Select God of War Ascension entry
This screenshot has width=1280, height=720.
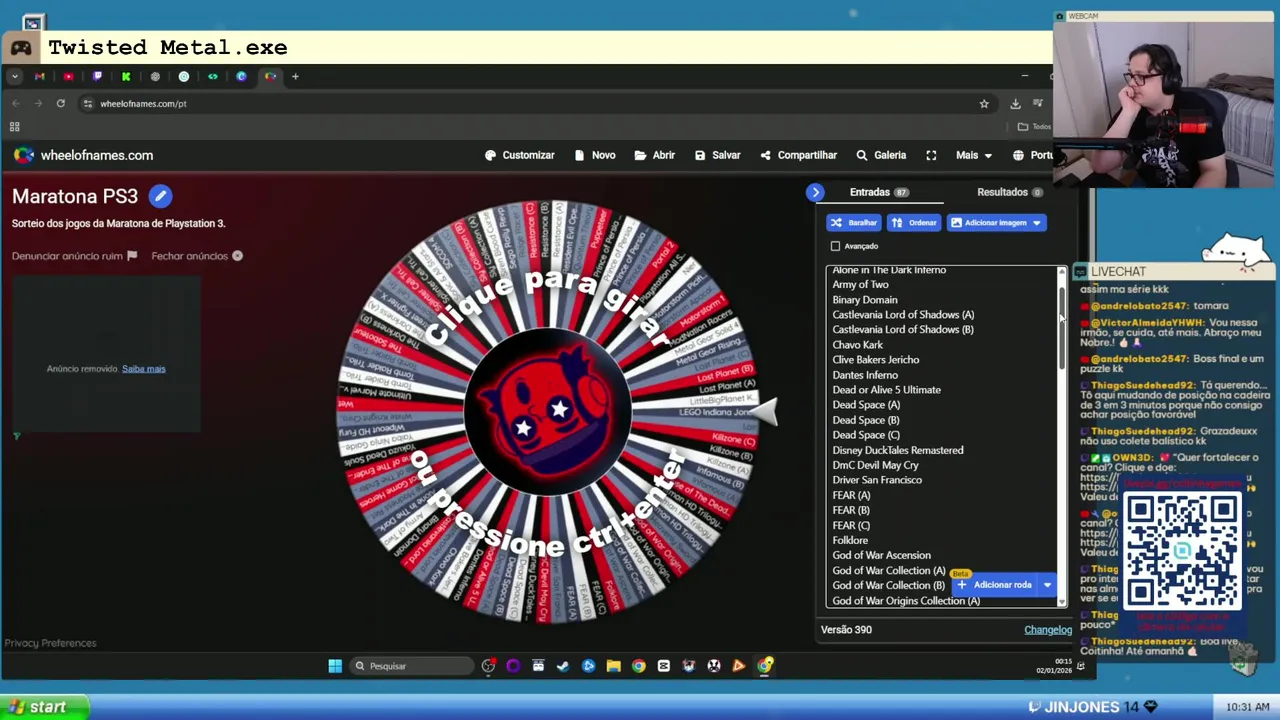click(x=881, y=556)
